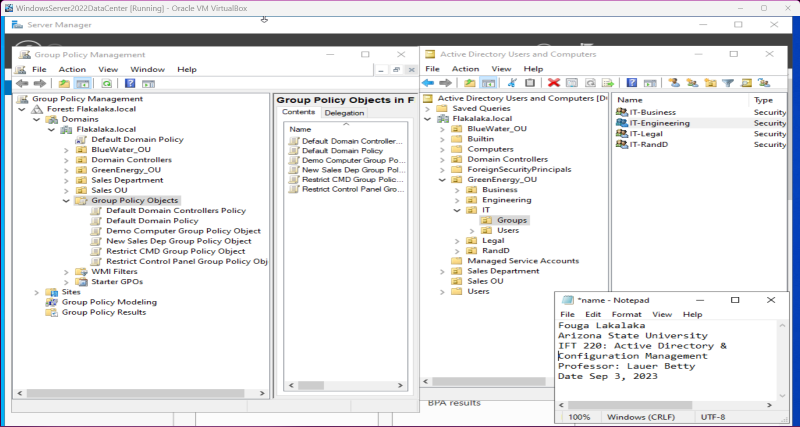
Task: Click the Forward arrow in Group Policy Management toolbar
Action: (40, 84)
